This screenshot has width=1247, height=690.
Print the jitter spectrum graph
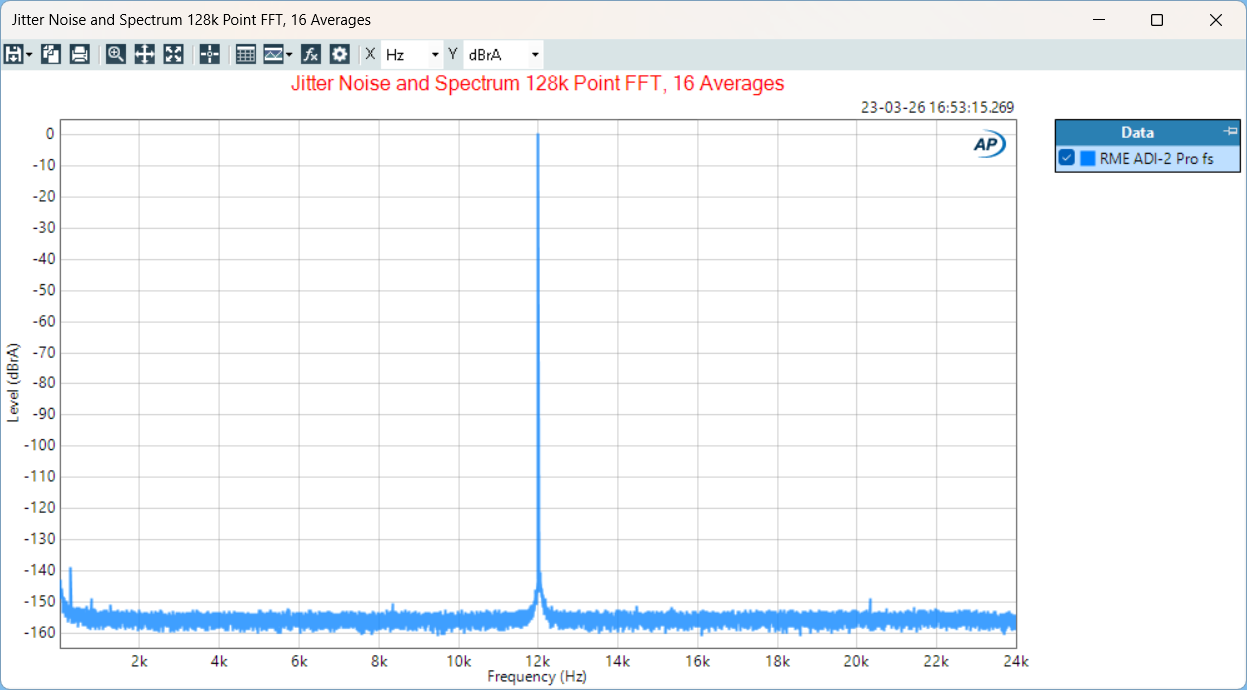point(79,54)
